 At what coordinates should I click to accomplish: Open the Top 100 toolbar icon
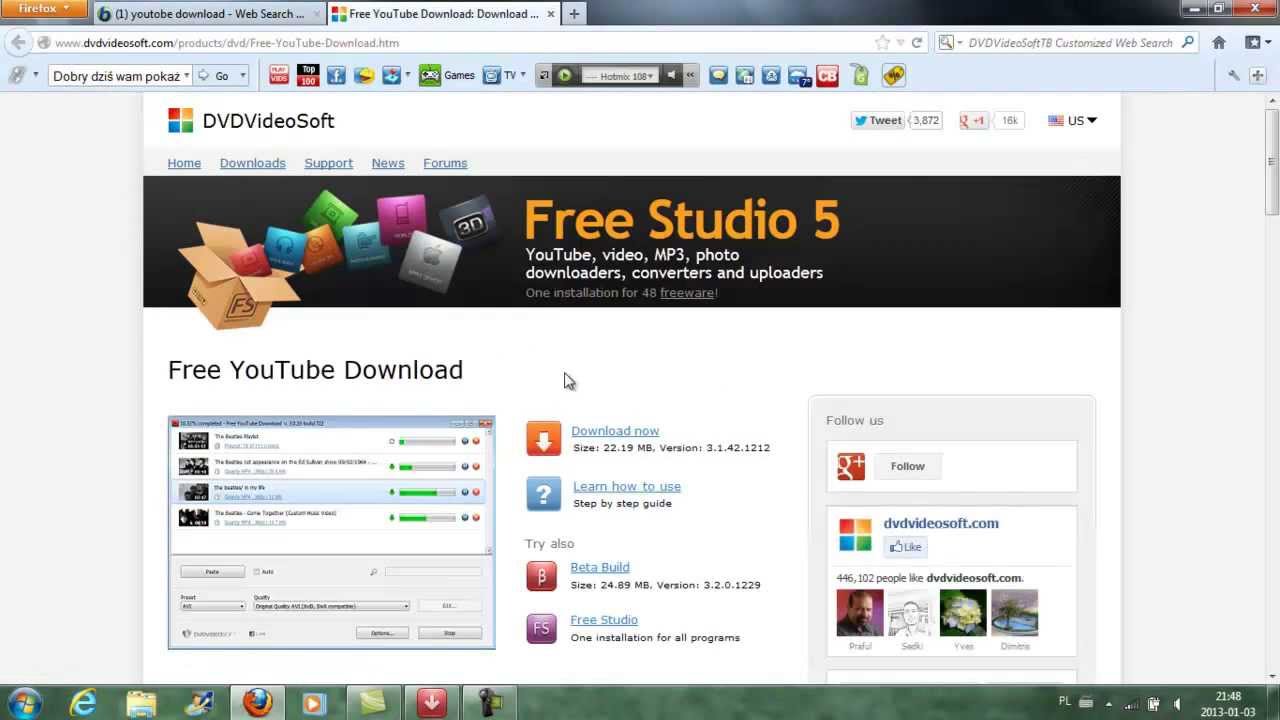(308, 75)
